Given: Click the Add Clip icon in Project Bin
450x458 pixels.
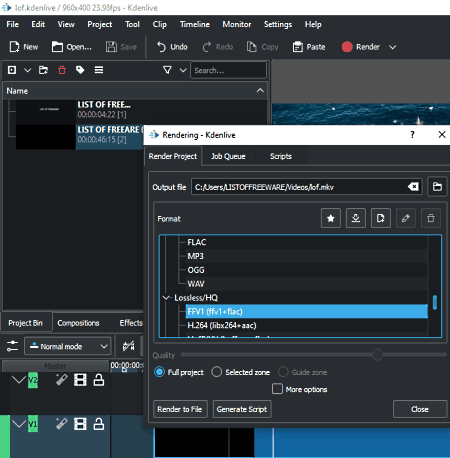Looking at the screenshot, I should pos(12,70).
